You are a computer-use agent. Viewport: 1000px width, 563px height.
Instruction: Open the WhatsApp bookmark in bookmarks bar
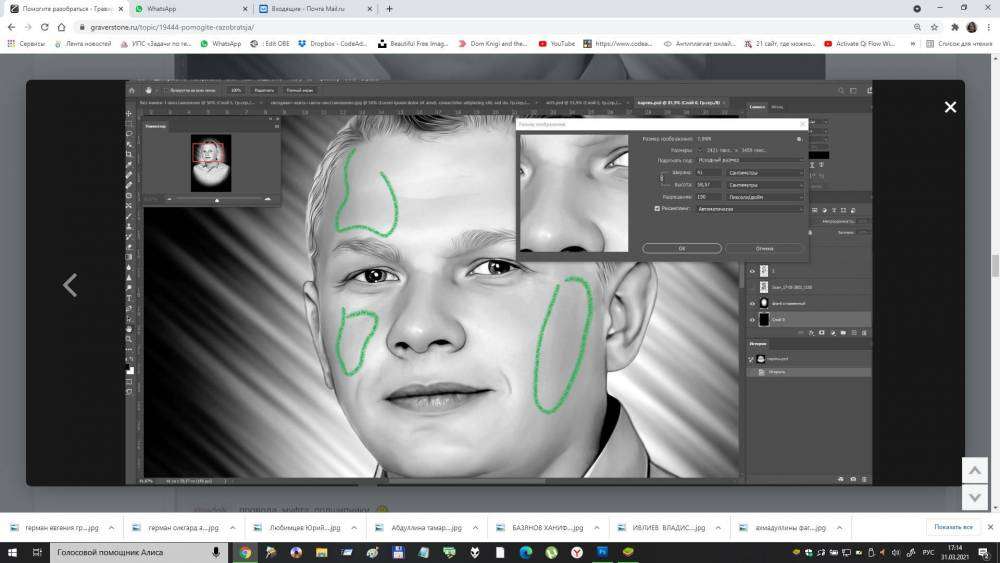[221, 43]
